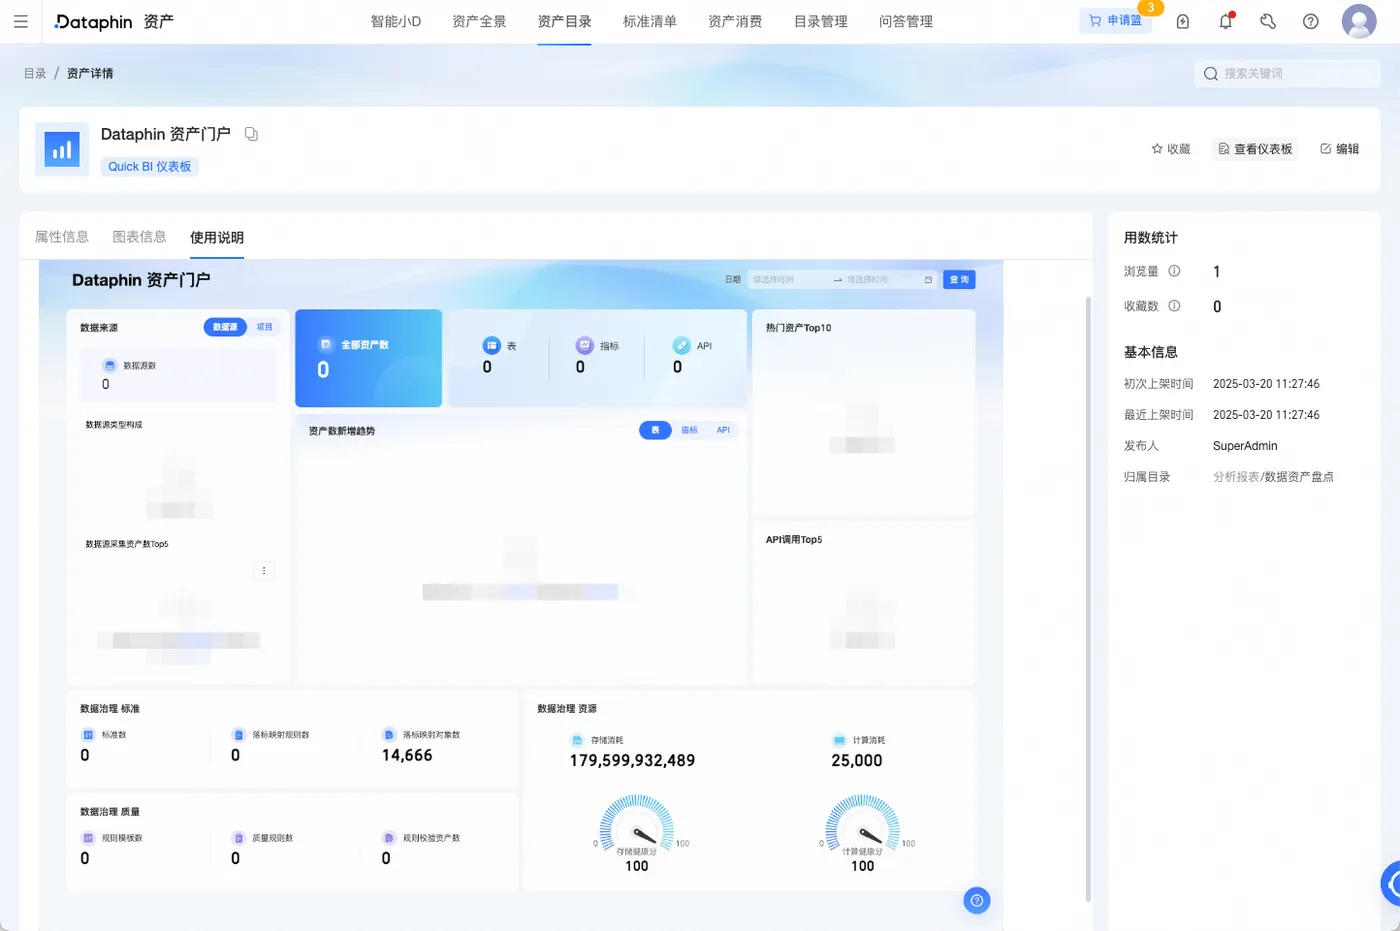Click the 分析报表/数据资产盘点 directory link
This screenshot has width=1400, height=931.
pyautogui.click(x=1273, y=477)
